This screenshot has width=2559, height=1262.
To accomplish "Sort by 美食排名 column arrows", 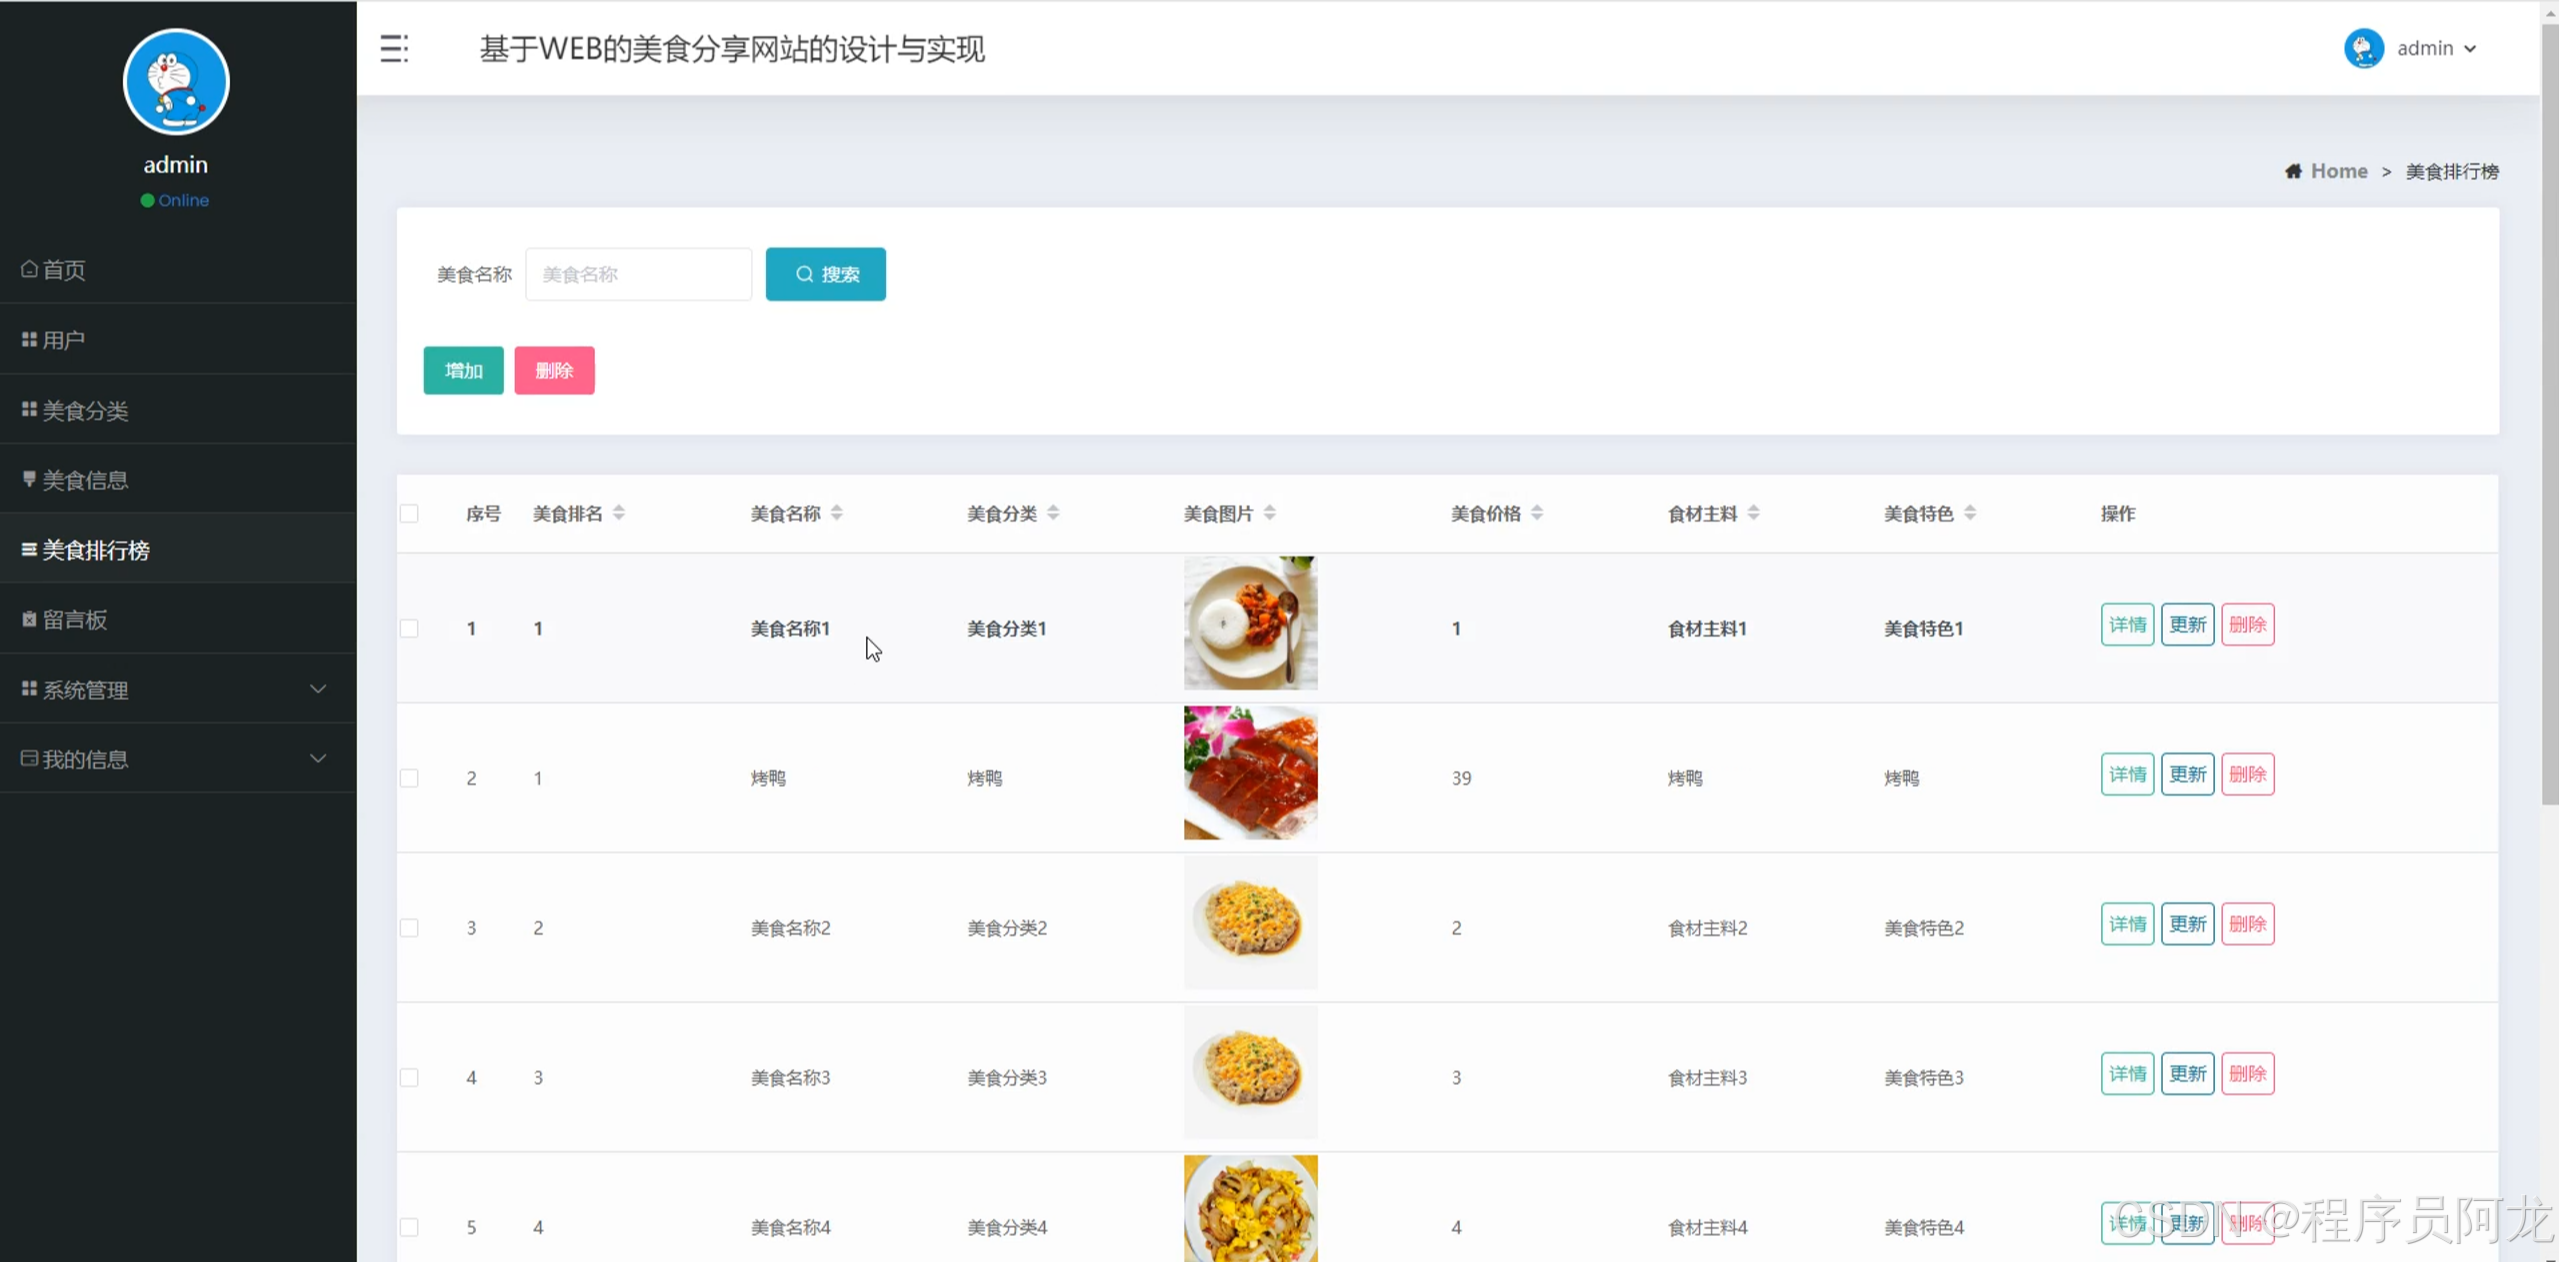I will pos(619,513).
